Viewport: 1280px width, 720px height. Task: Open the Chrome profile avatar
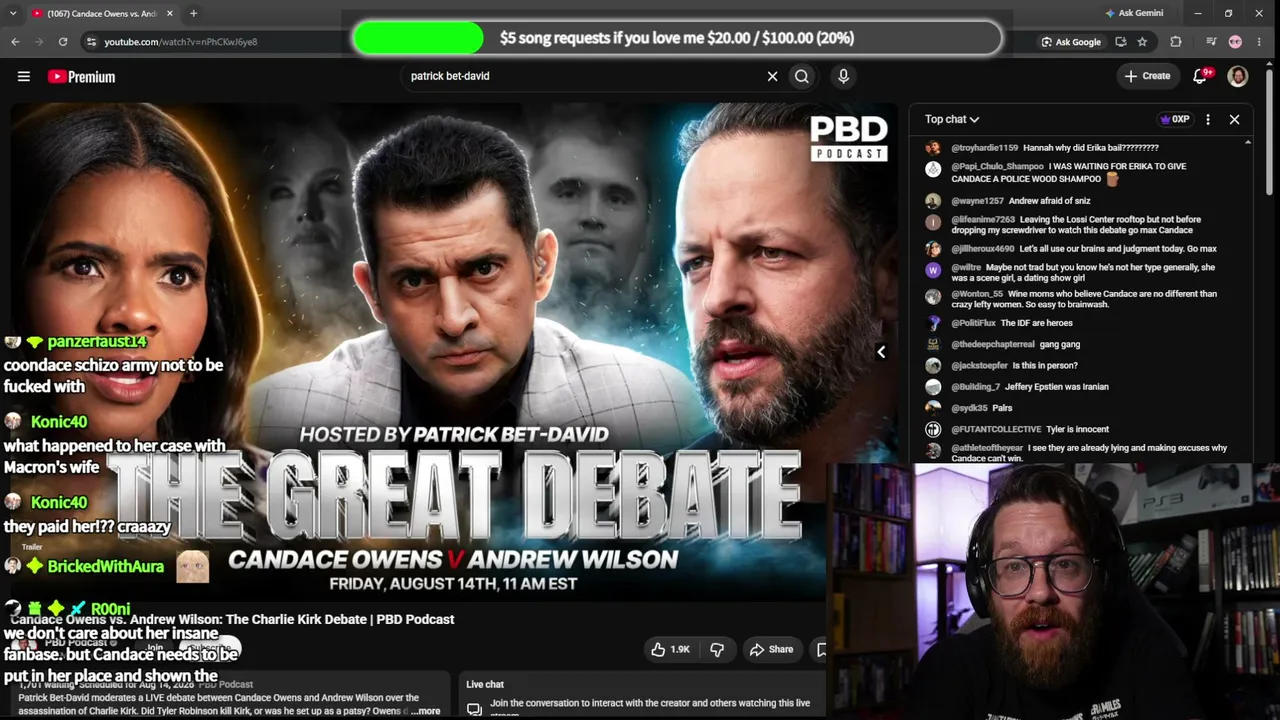pos(1235,42)
